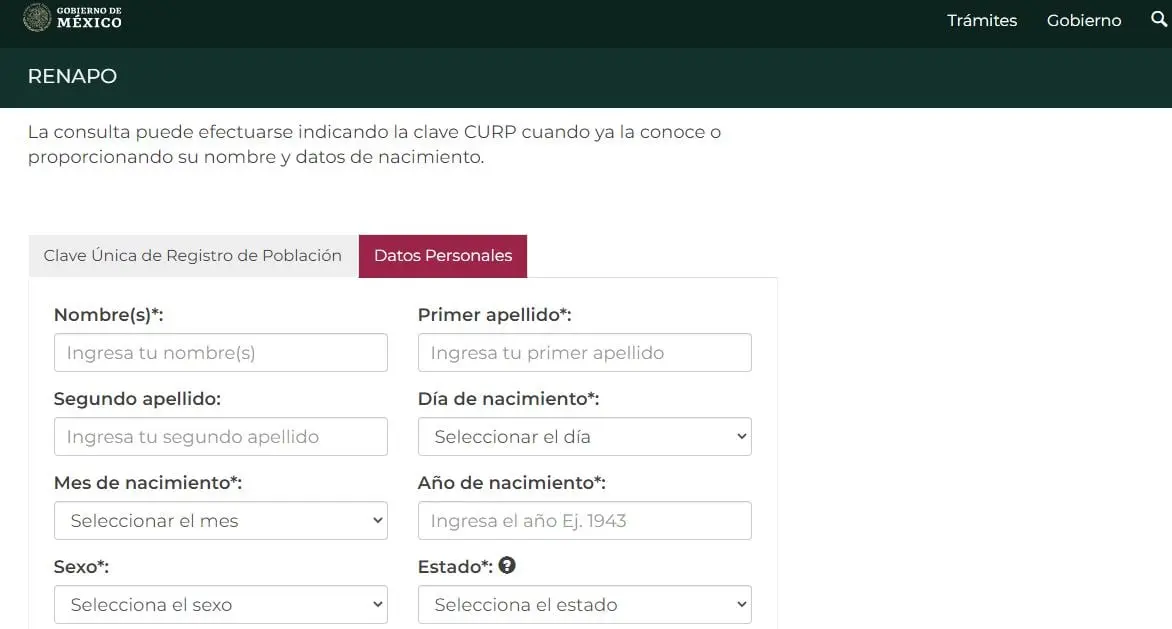
Task: Click the 'Día de nacimiento*:' label
Action: (x=508, y=399)
